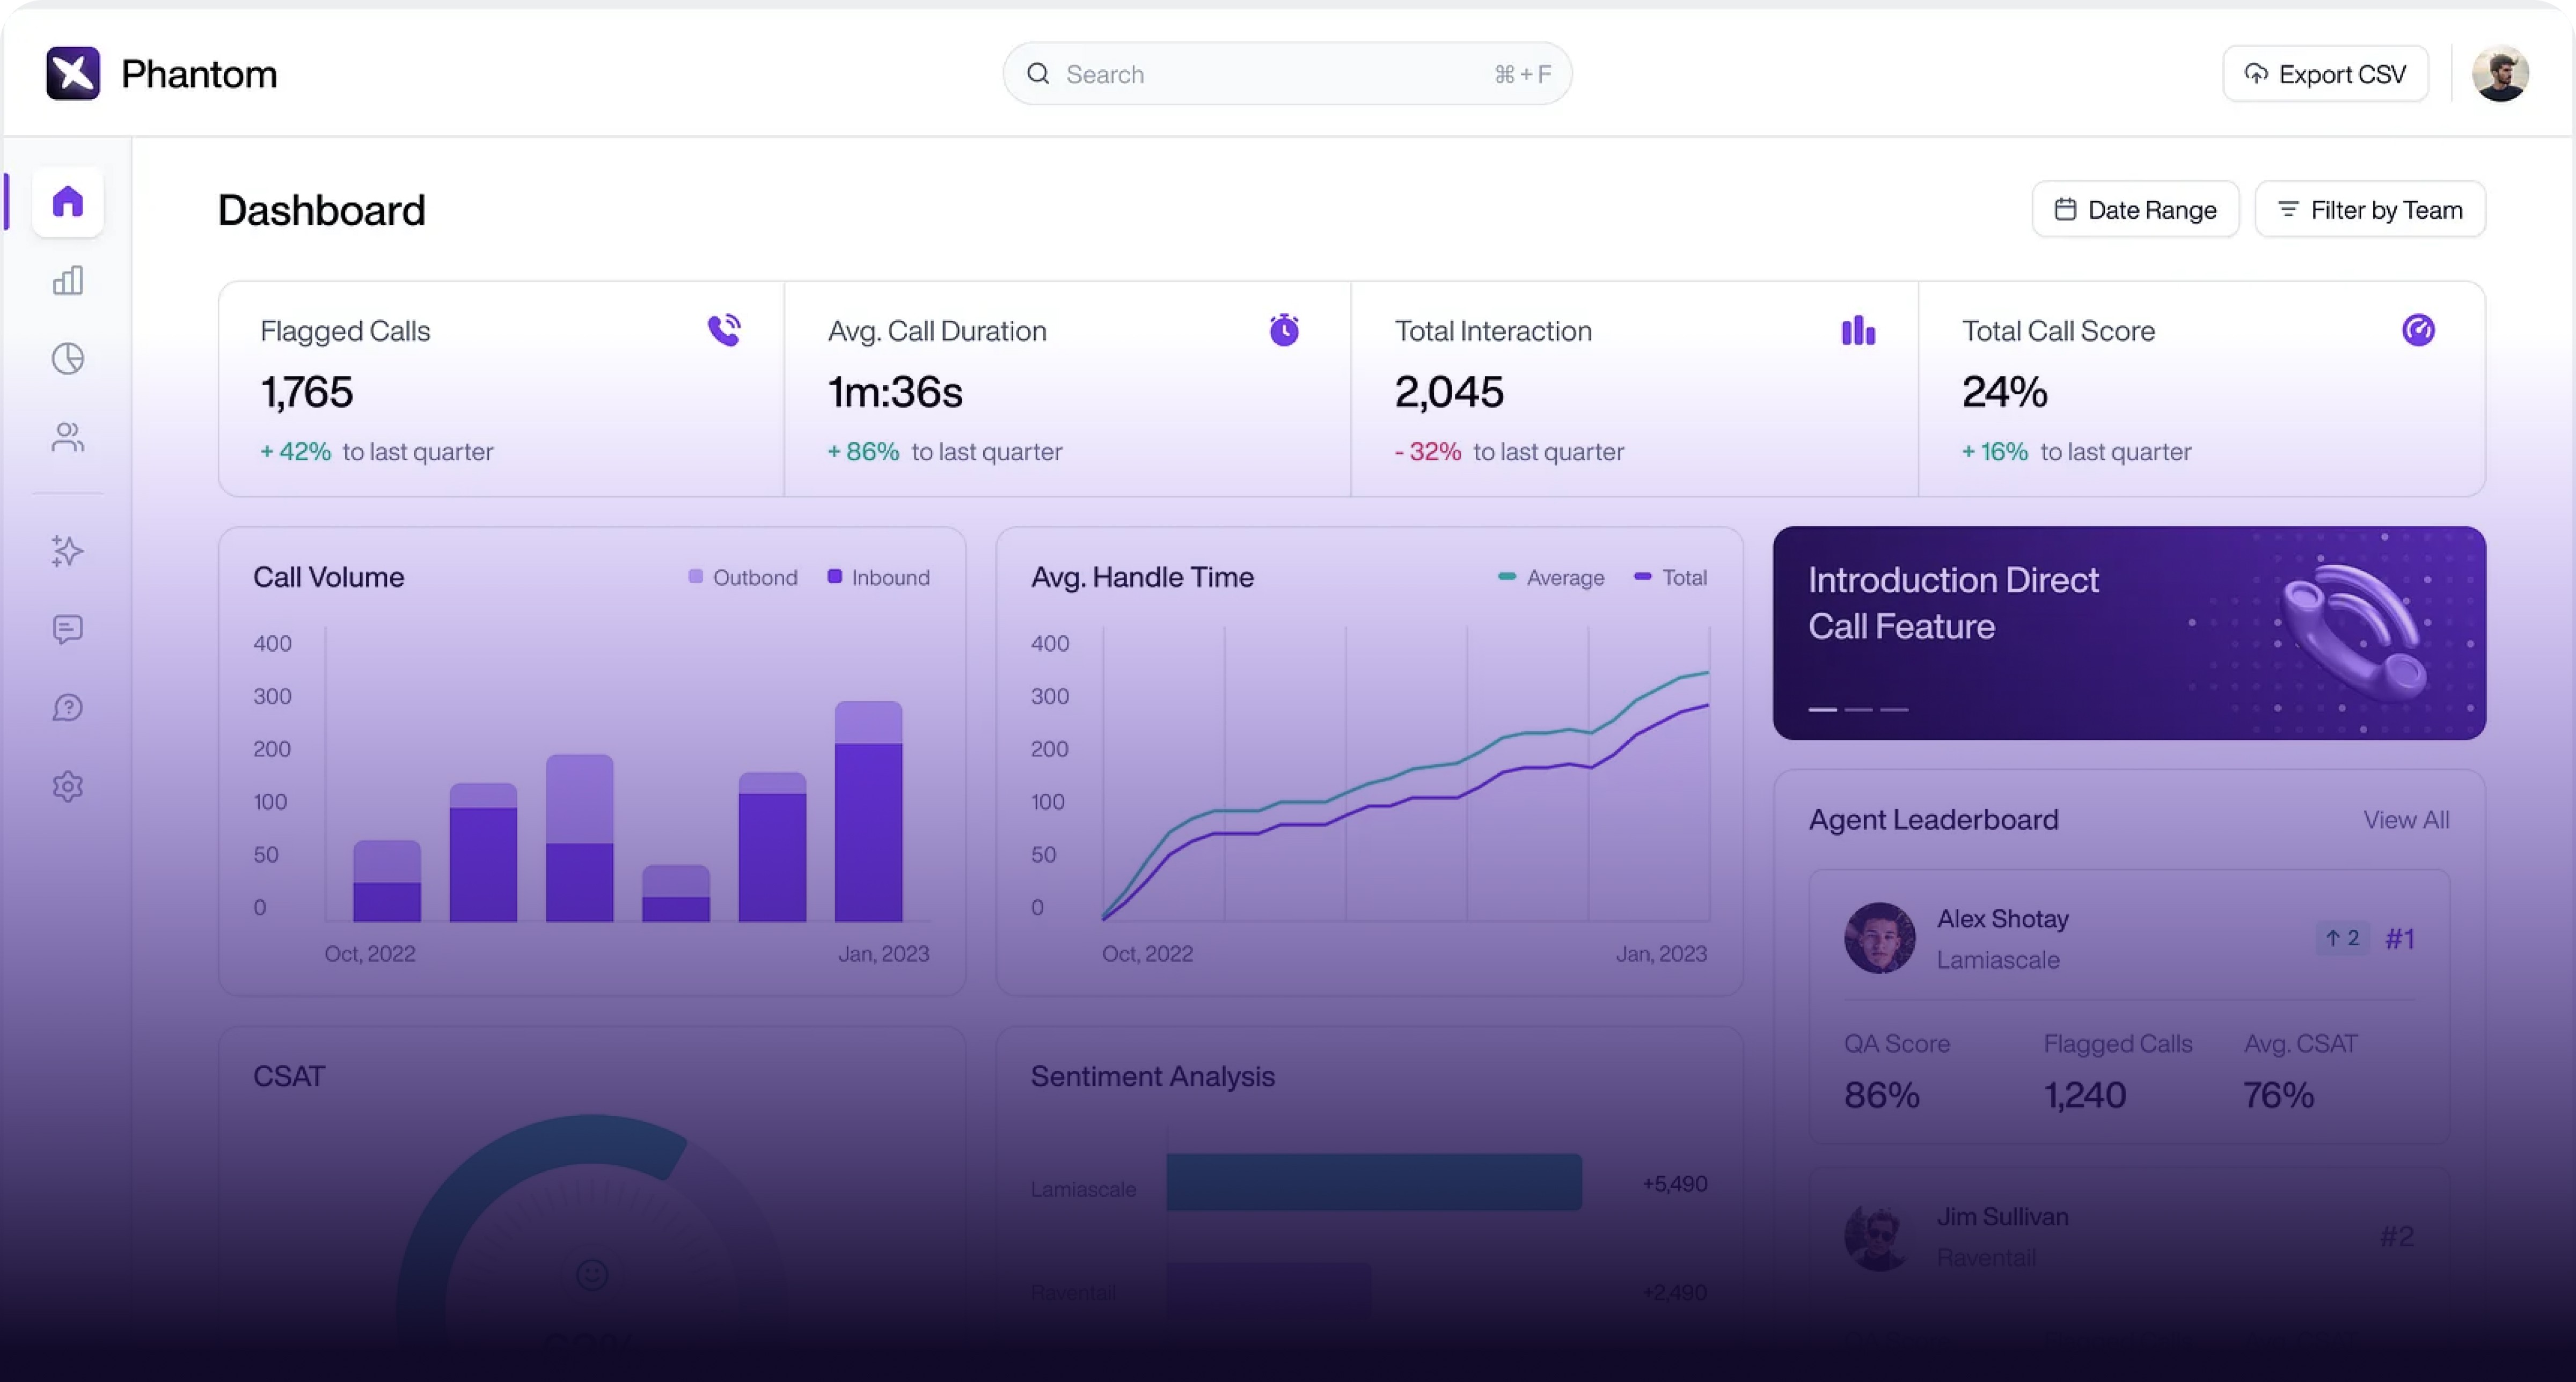The width and height of the screenshot is (2576, 1382).
Task: Click the Dashboard page heading
Action: coord(321,210)
